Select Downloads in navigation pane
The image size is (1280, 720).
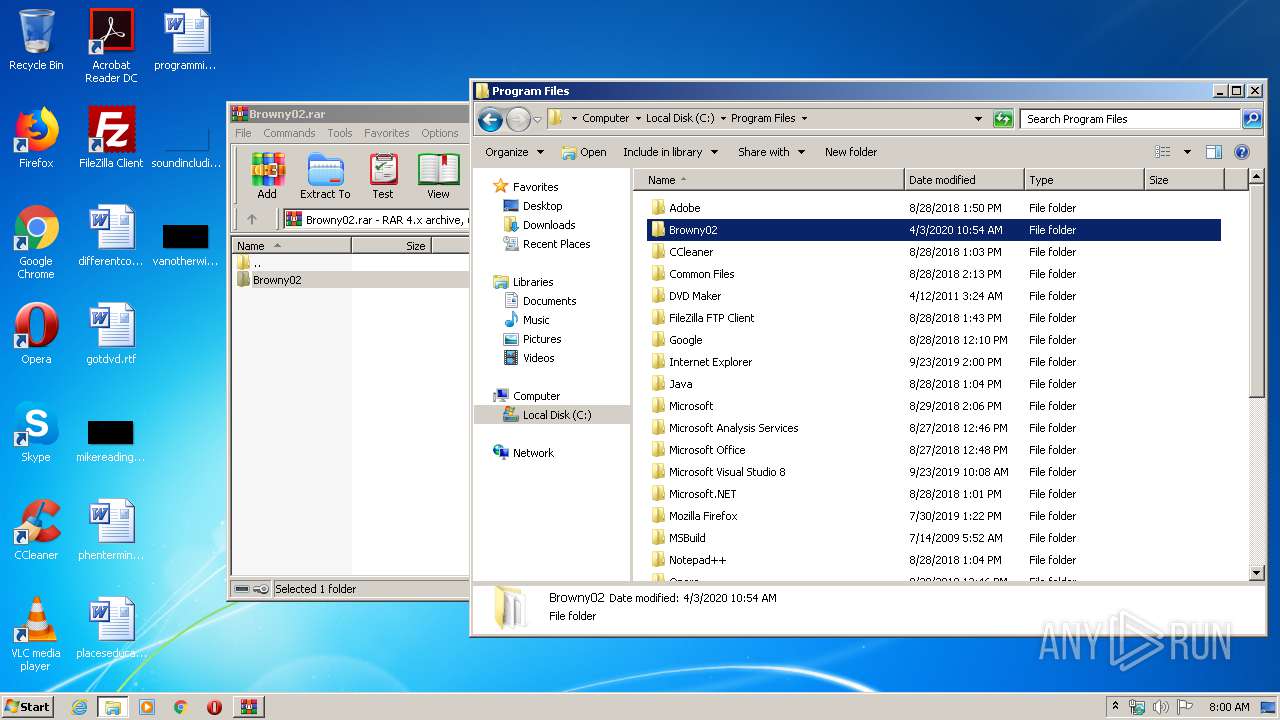[549, 225]
